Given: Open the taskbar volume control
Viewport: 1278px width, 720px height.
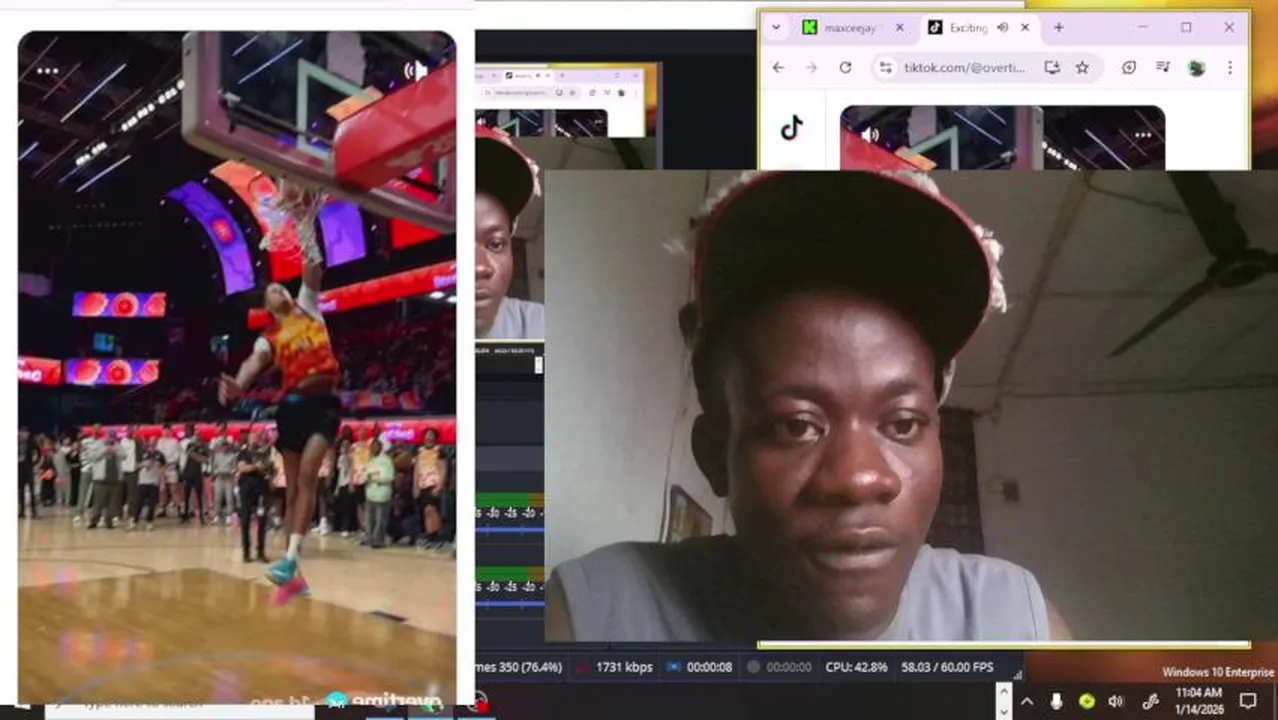Looking at the screenshot, I should pos(1116,702).
